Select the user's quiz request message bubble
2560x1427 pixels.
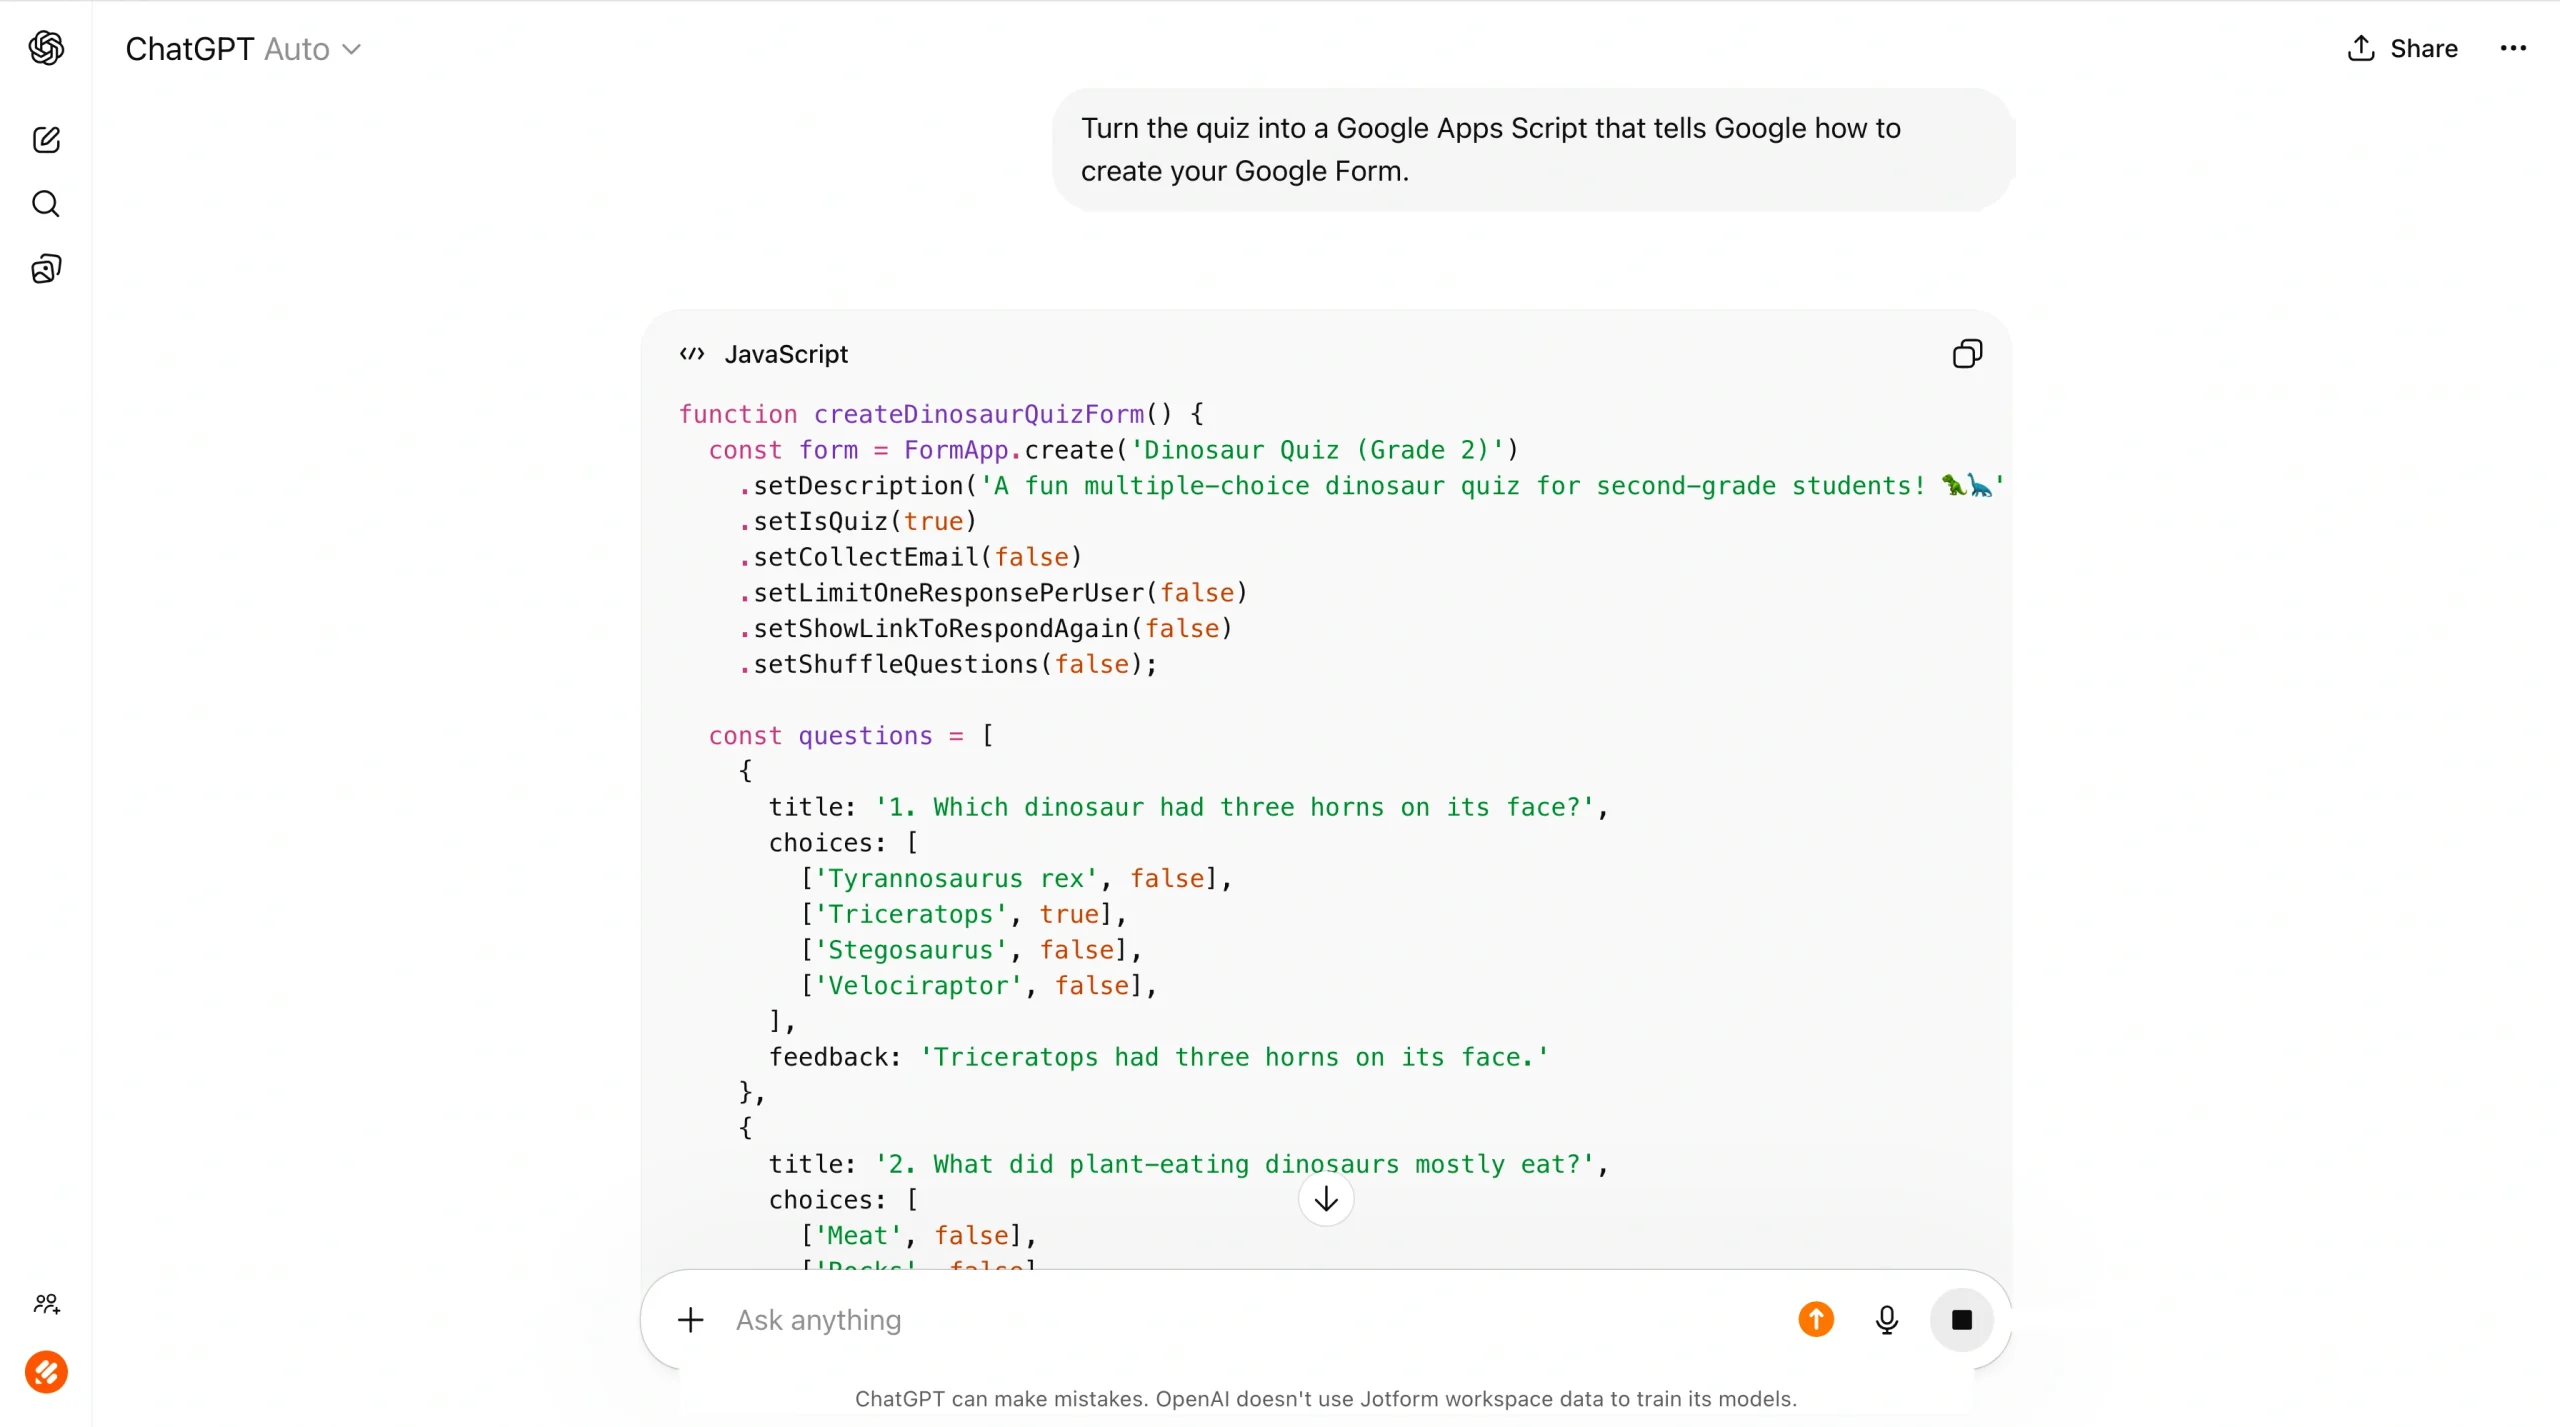(1531, 149)
